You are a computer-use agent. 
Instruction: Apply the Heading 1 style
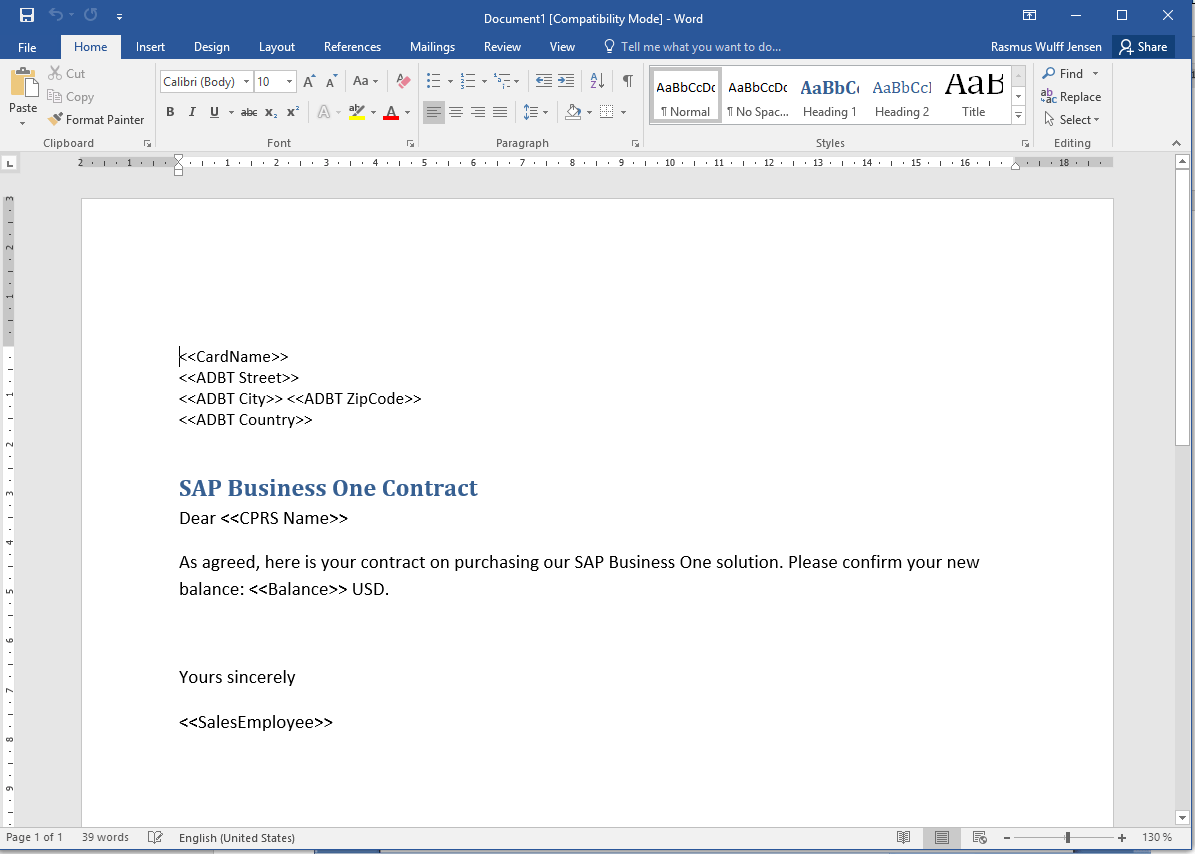coord(829,95)
